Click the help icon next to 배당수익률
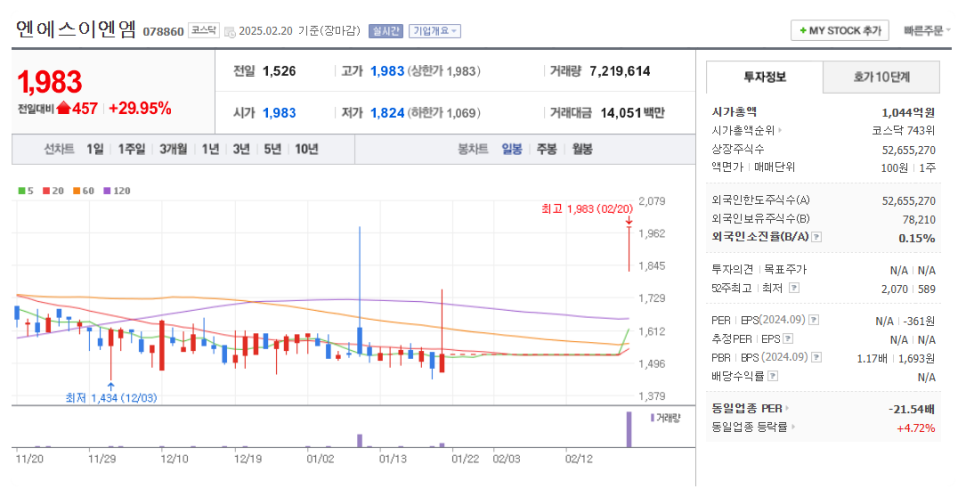Viewport: 966px width, 497px height. tap(773, 376)
